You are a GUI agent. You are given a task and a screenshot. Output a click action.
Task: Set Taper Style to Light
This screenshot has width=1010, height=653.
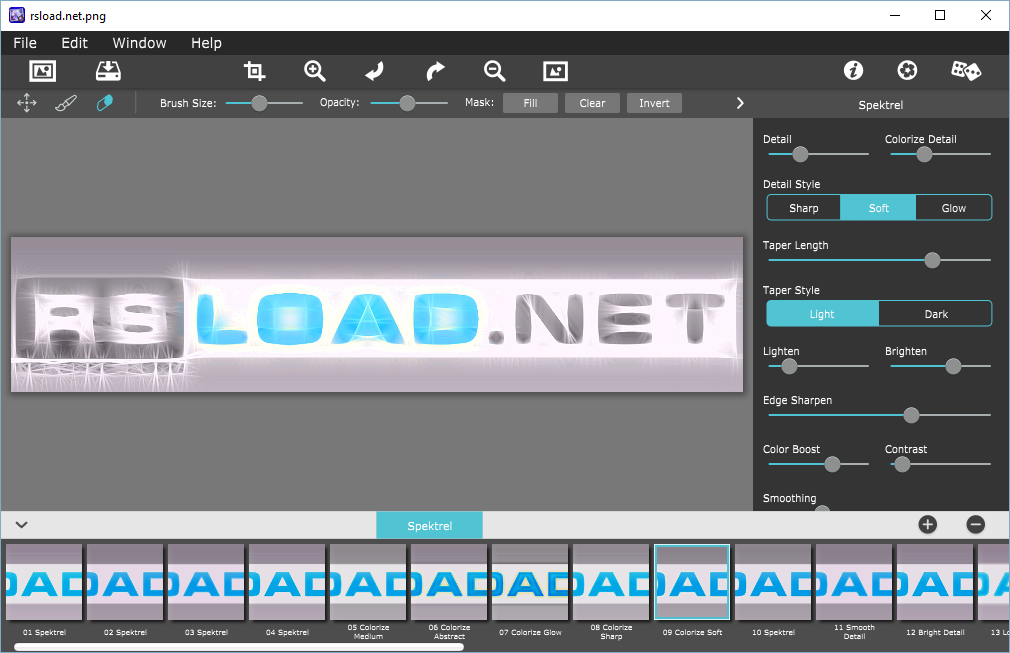[x=822, y=314]
